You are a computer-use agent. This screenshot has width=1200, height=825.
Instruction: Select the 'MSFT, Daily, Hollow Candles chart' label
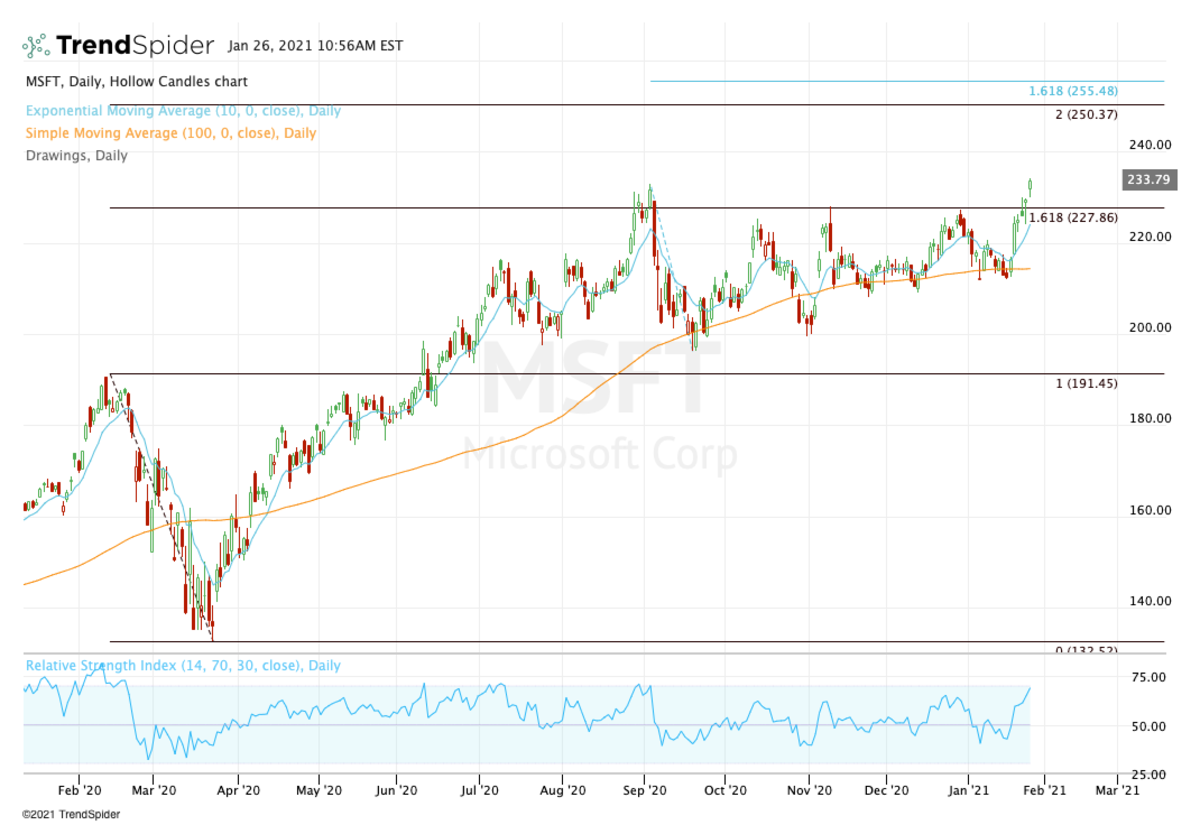135,82
